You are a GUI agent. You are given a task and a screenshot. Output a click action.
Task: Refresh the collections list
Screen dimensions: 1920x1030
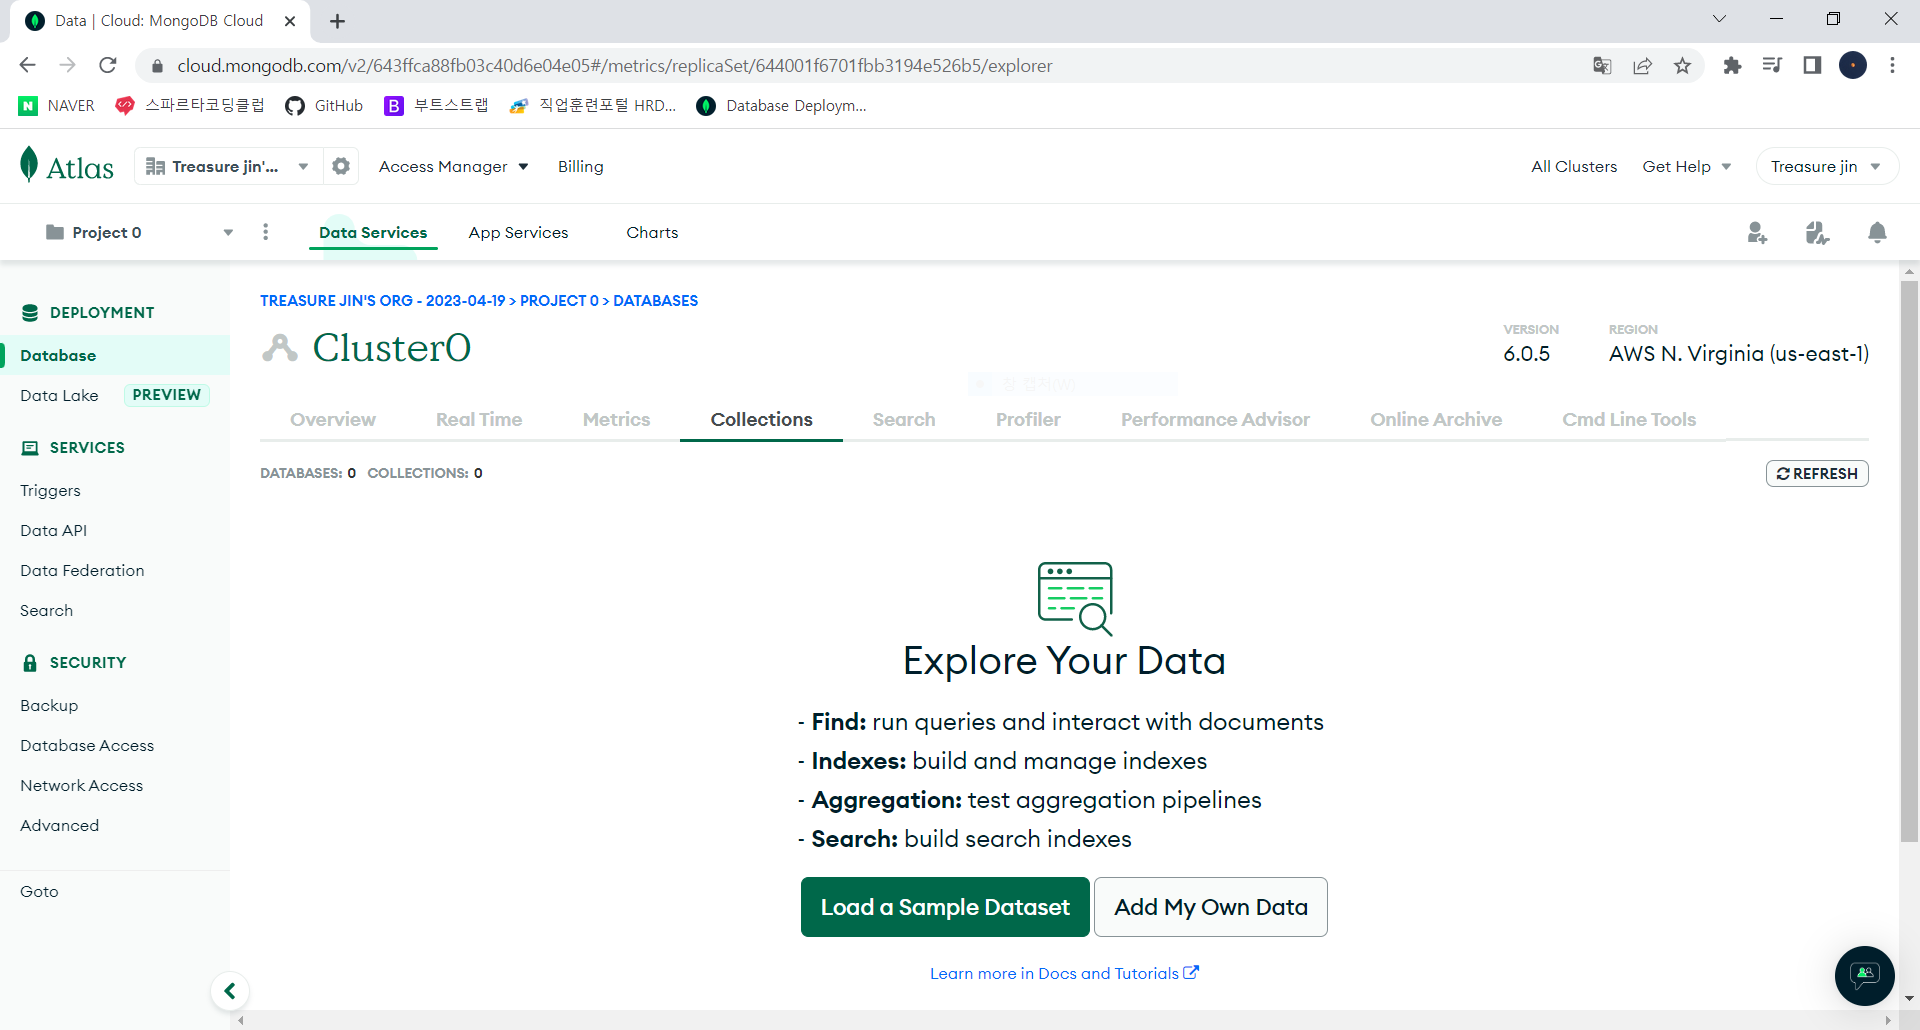coord(1817,474)
